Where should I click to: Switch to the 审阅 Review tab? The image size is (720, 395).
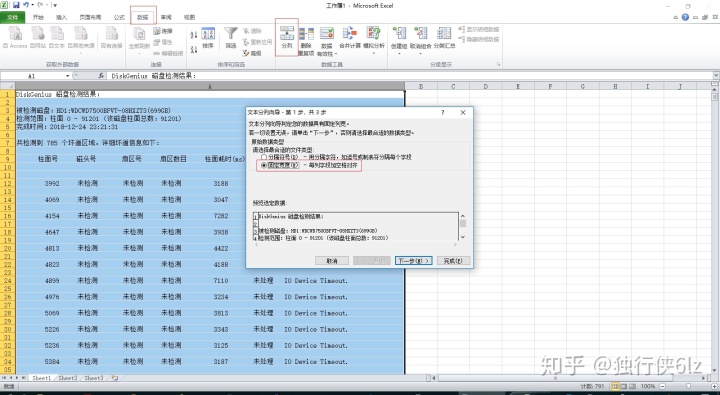tap(166, 17)
